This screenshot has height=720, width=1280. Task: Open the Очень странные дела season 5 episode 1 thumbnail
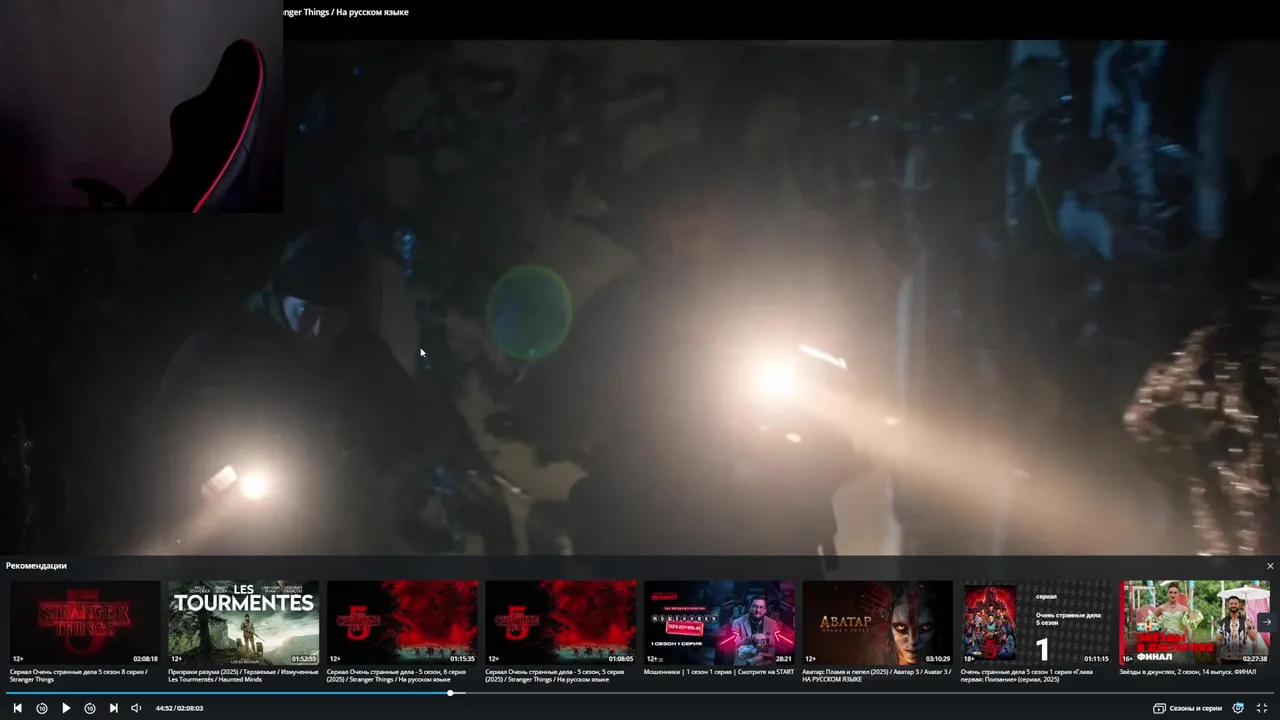click(x=1036, y=622)
